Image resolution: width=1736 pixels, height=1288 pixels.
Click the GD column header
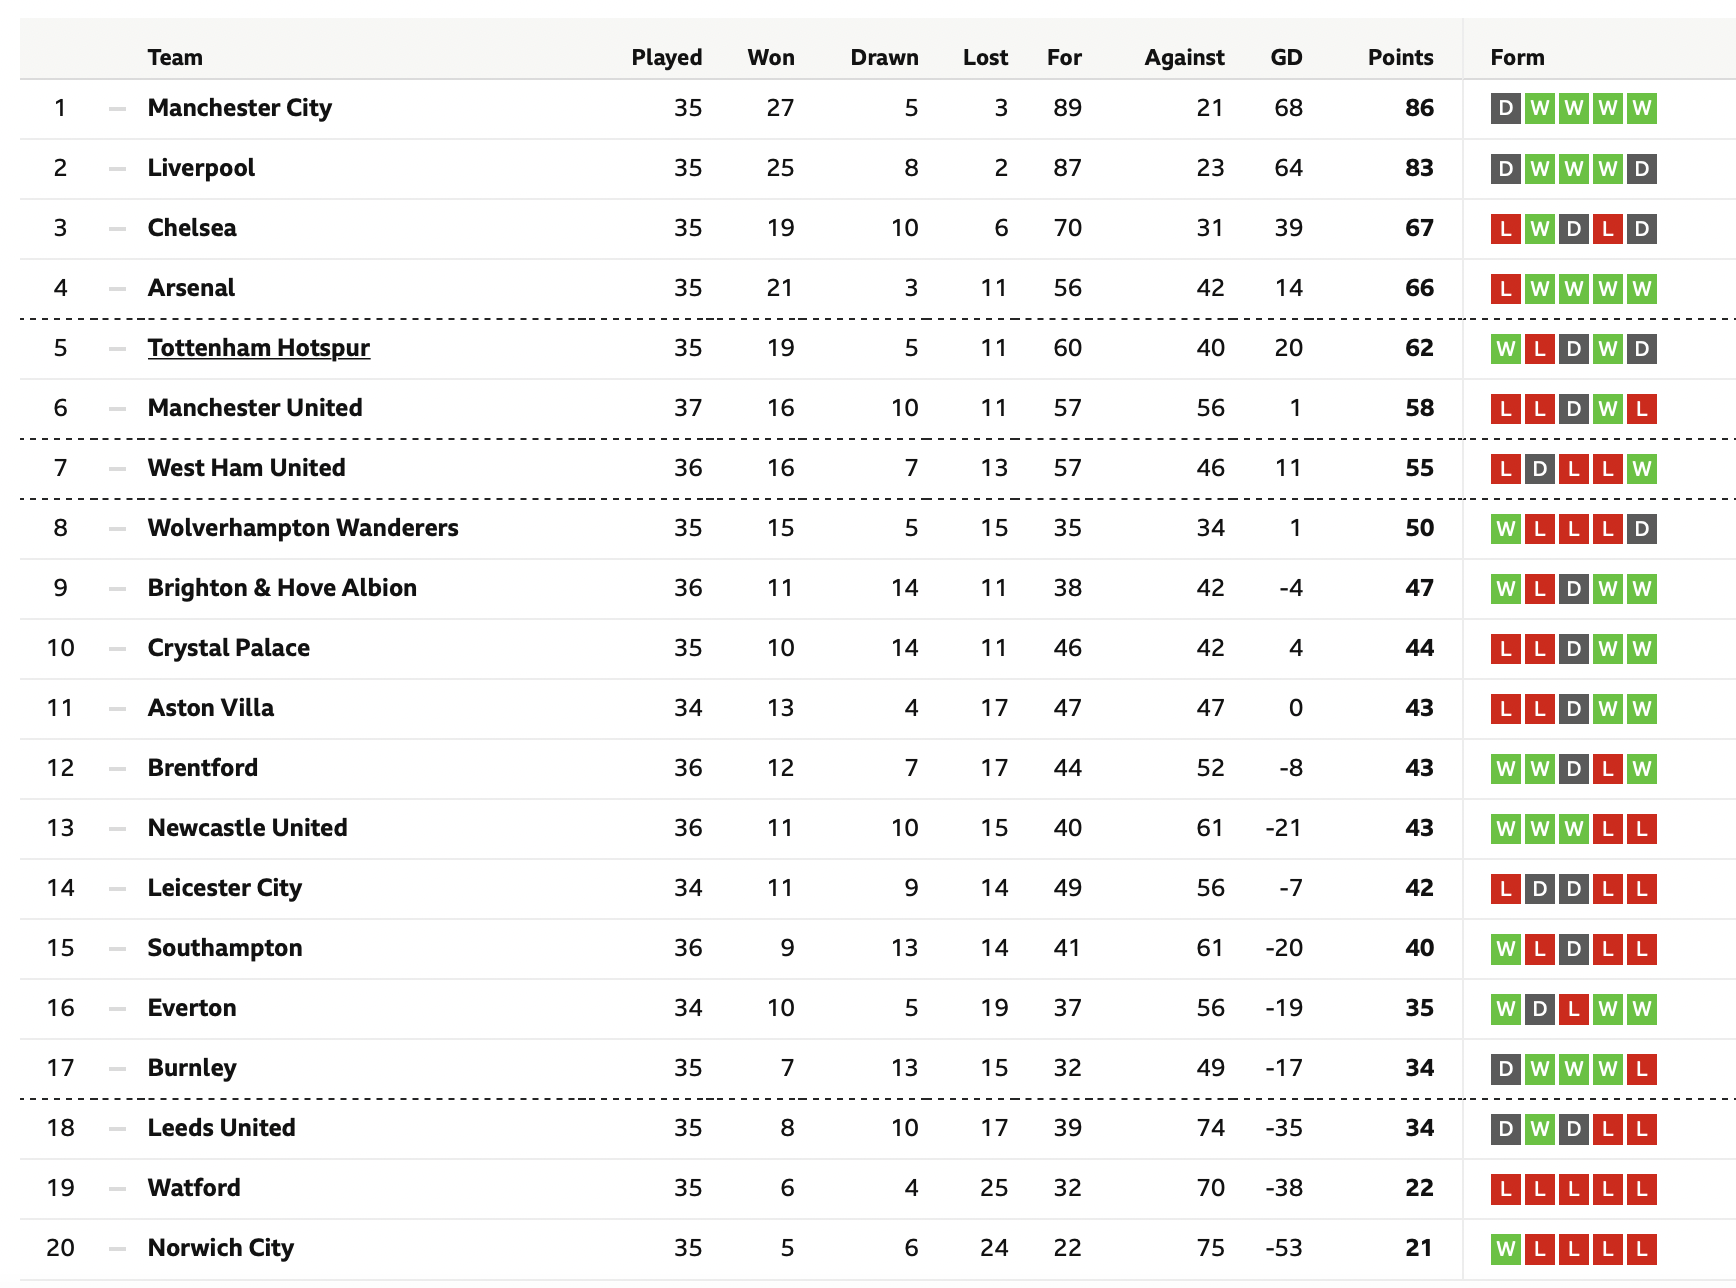point(1286,57)
